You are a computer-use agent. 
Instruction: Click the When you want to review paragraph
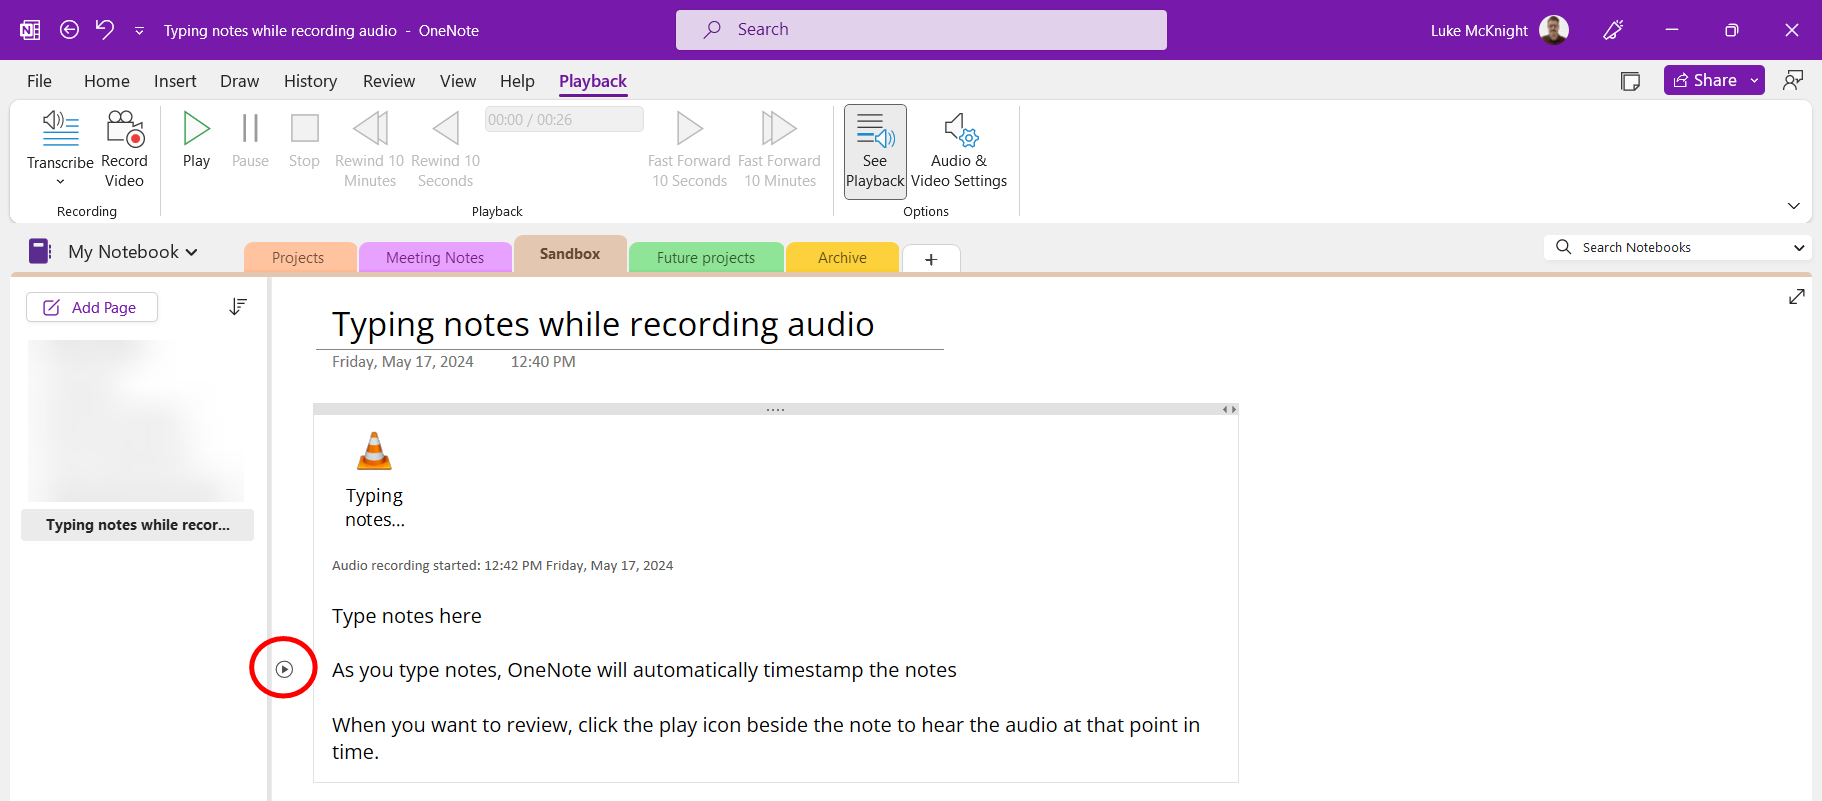pos(766,738)
